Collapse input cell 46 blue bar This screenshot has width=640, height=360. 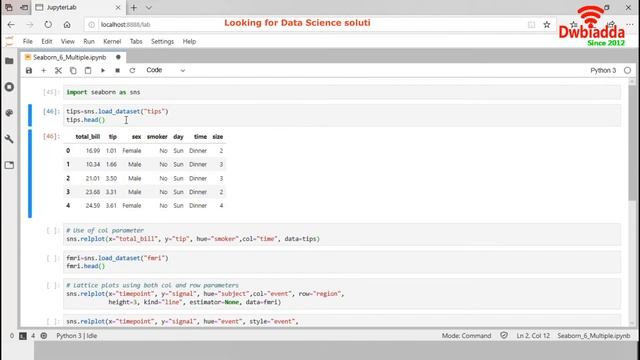30,115
